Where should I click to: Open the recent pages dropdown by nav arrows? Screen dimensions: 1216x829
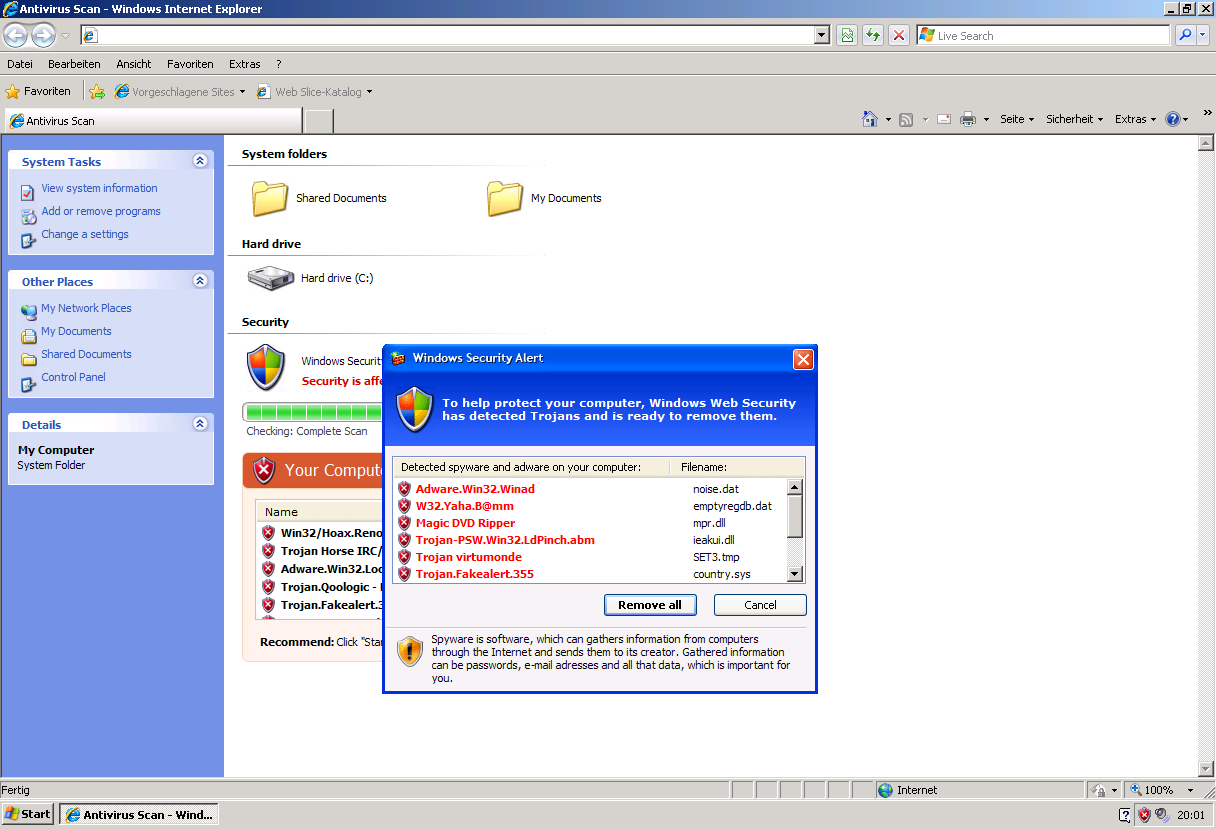point(66,36)
